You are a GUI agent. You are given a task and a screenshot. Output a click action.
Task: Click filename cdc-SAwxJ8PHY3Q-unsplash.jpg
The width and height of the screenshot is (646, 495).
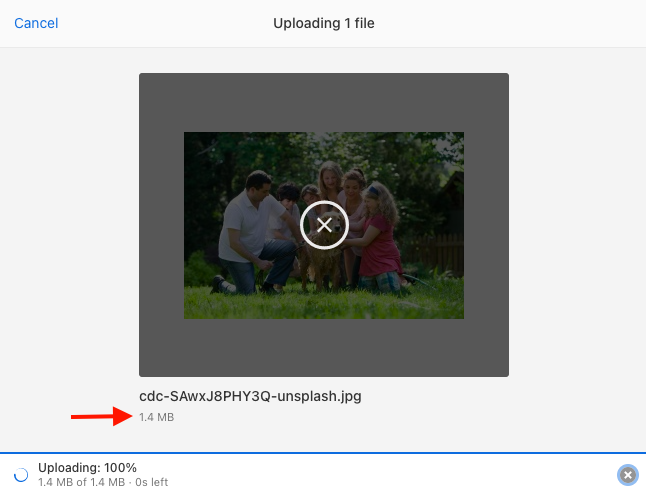pos(250,396)
